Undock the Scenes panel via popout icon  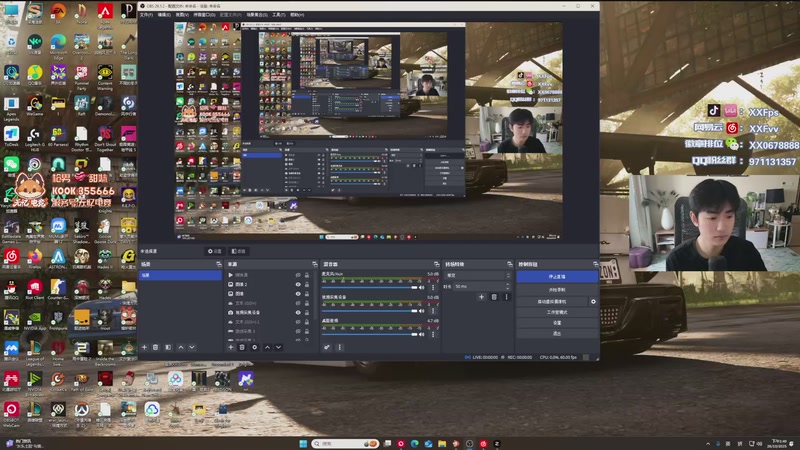pyautogui.click(x=219, y=264)
